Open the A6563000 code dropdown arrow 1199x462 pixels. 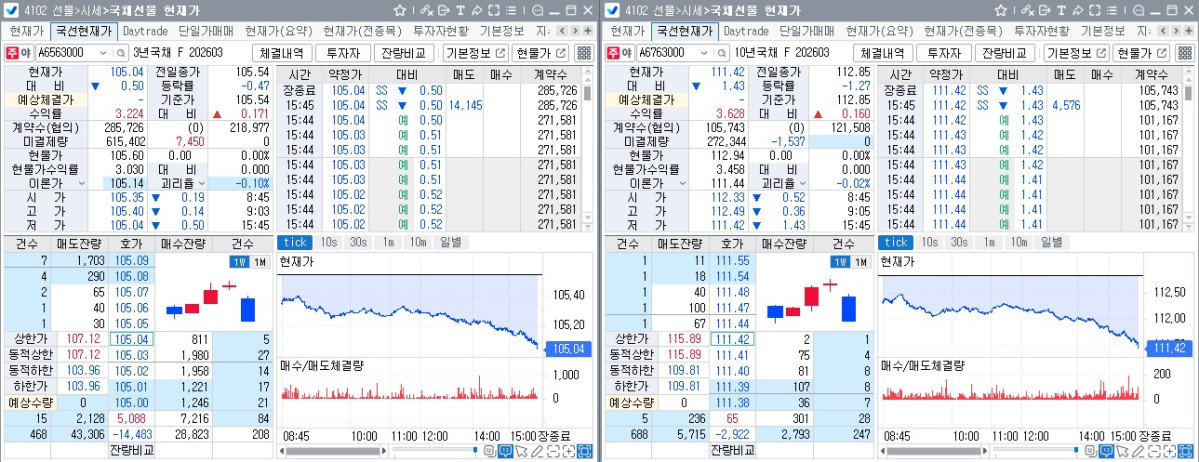[104, 53]
